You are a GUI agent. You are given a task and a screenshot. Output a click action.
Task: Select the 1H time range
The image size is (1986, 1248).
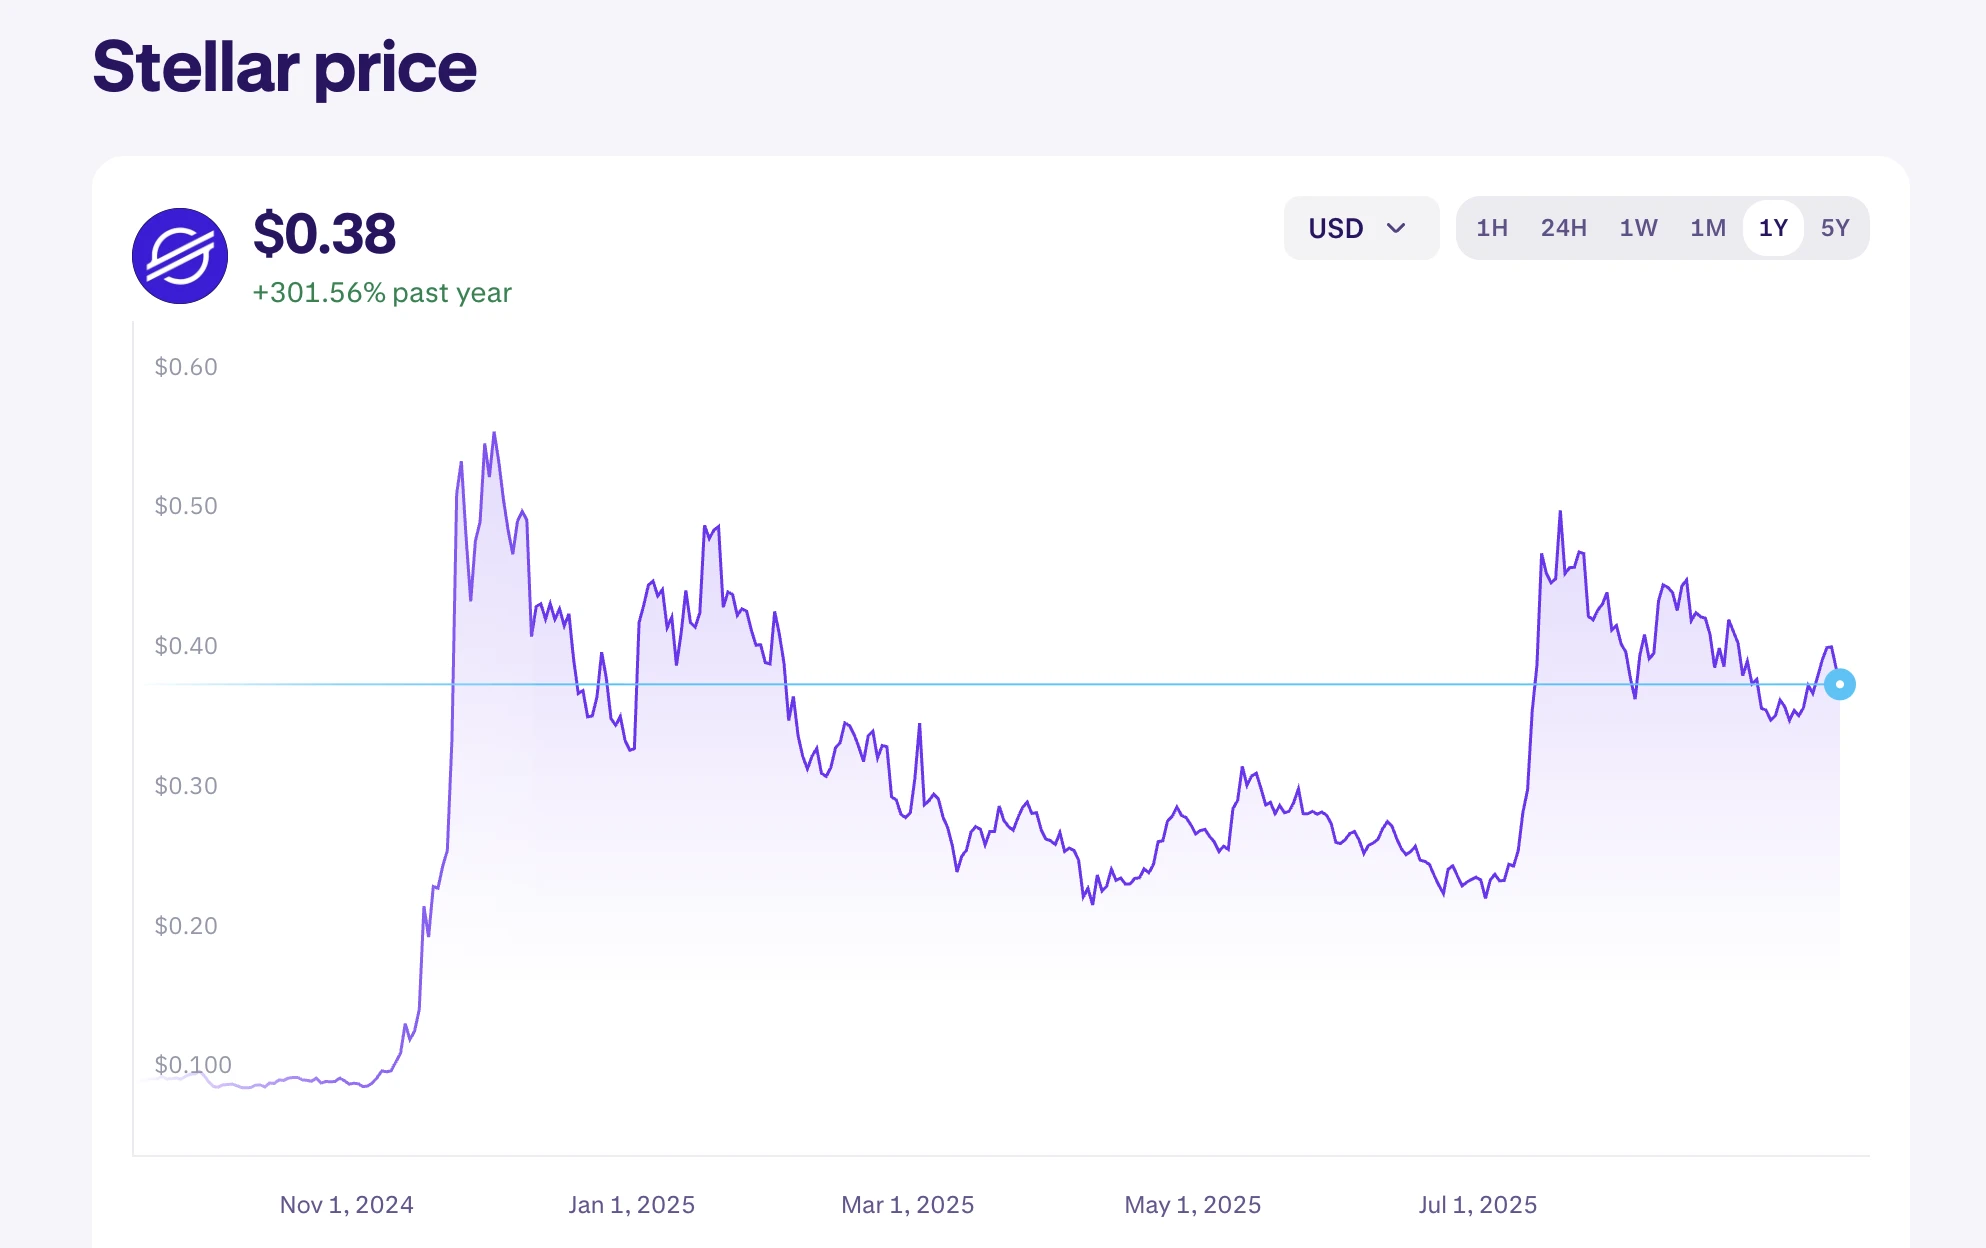click(x=1492, y=228)
